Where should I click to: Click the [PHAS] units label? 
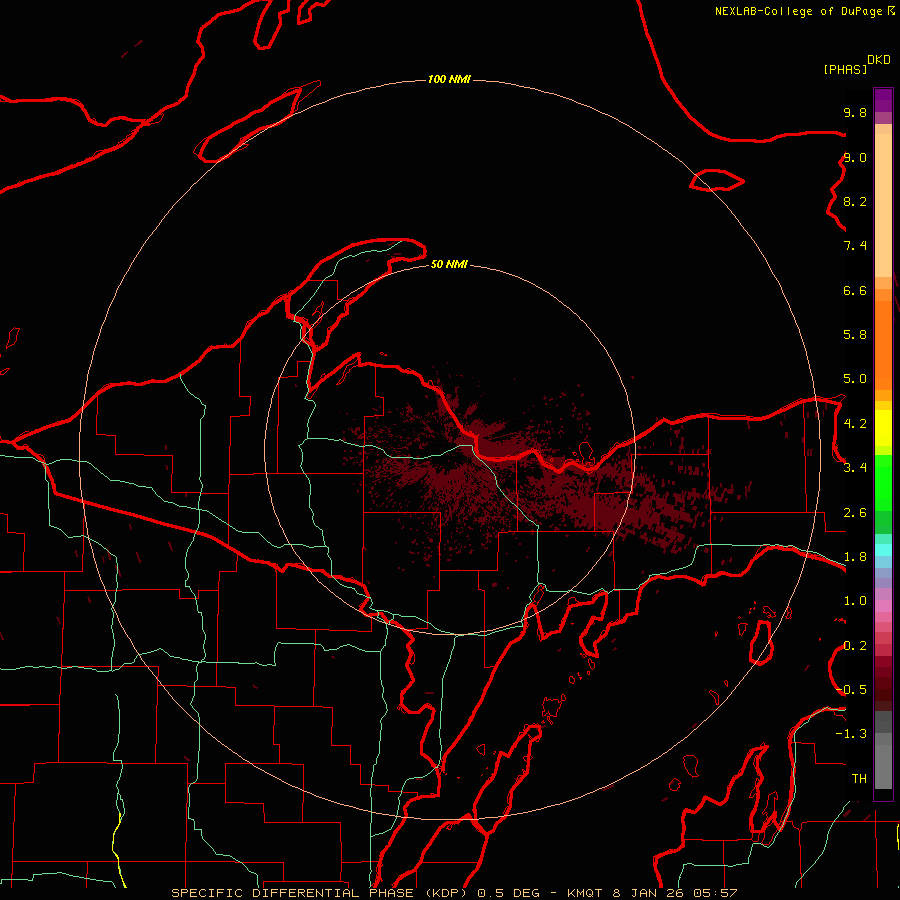click(x=845, y=69)
